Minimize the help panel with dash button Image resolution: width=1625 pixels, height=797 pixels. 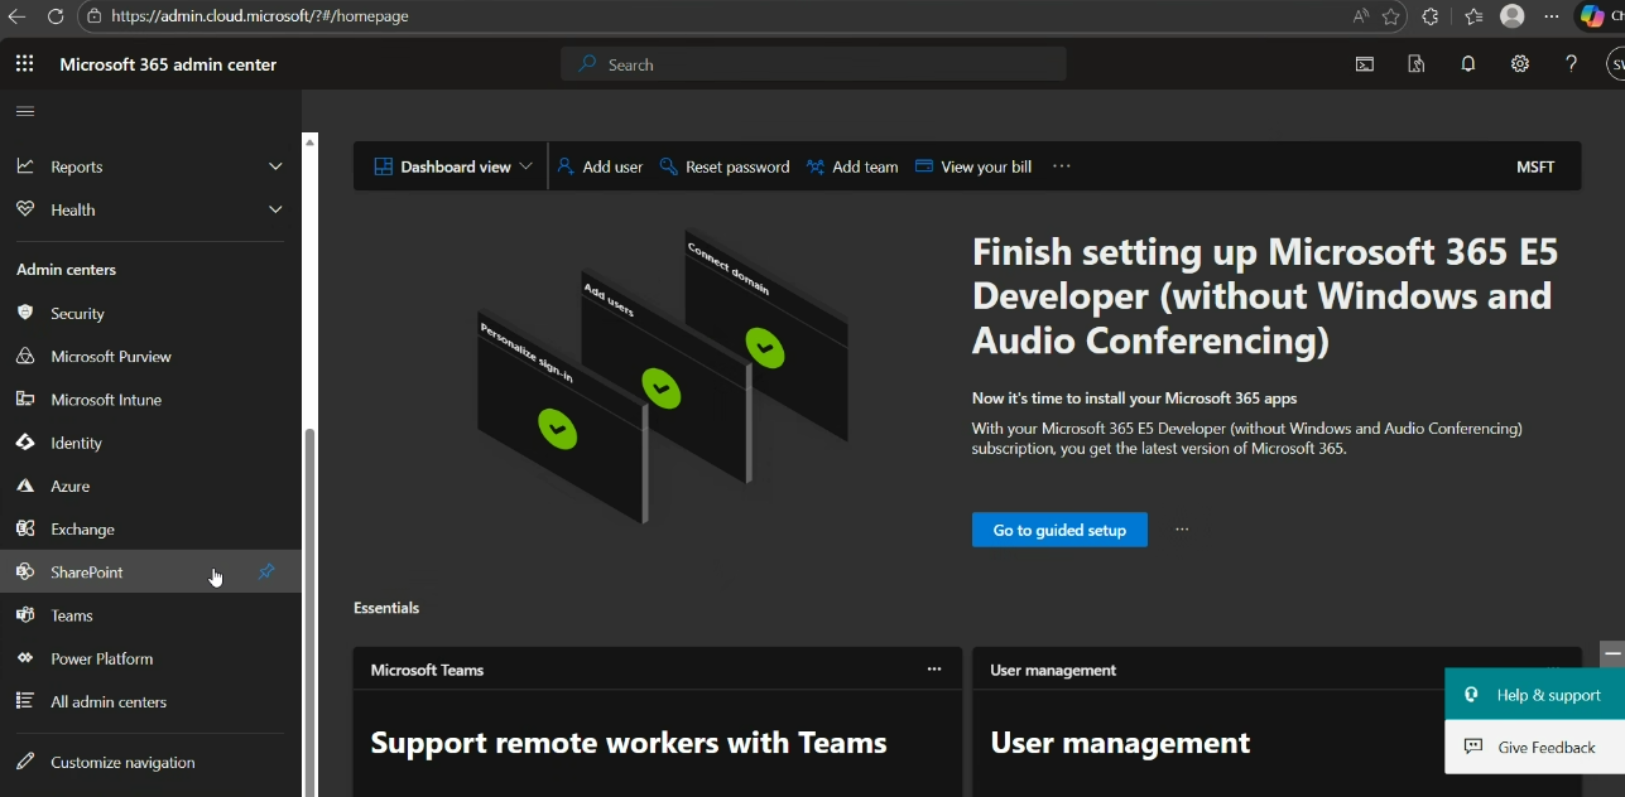coord(1612,653)
